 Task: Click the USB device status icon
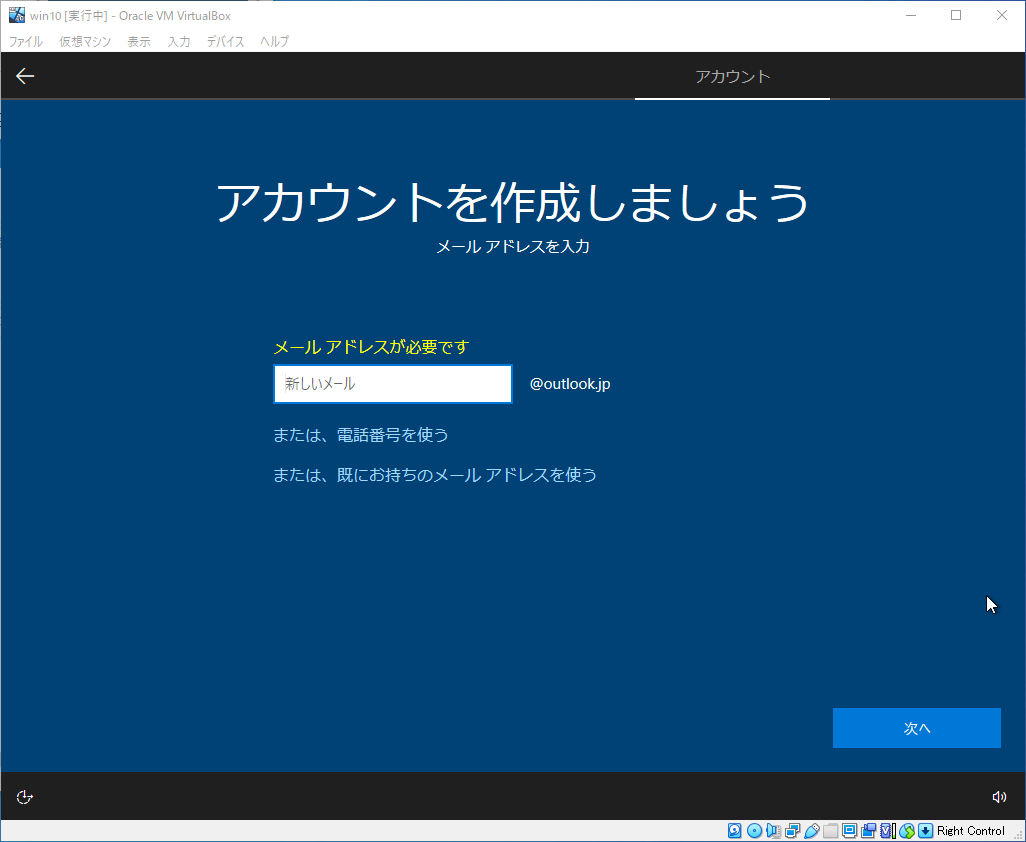[x=811, y=831]
